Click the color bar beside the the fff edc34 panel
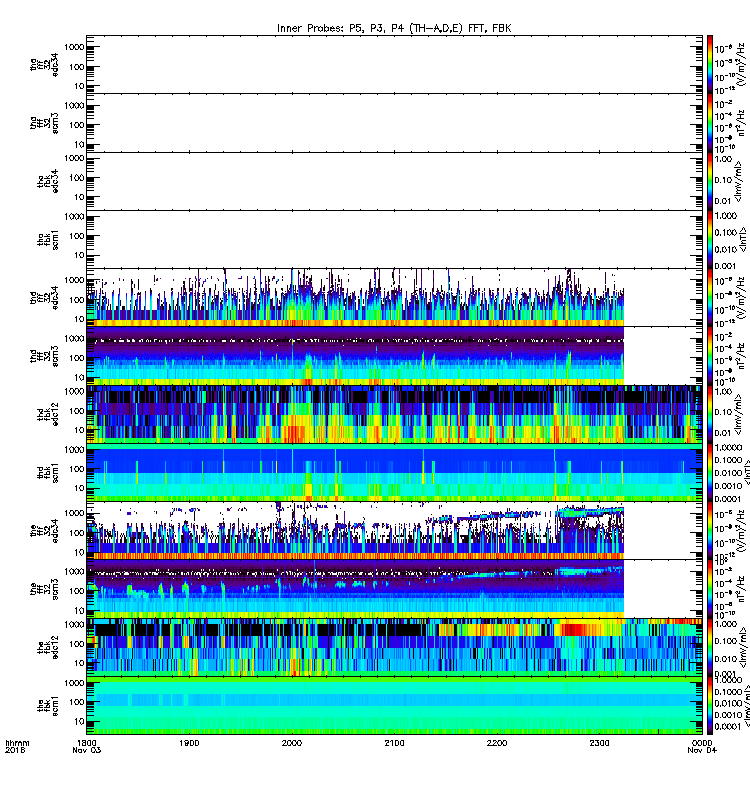This screenshot has height=800, width=750. (x=709, y=531)
